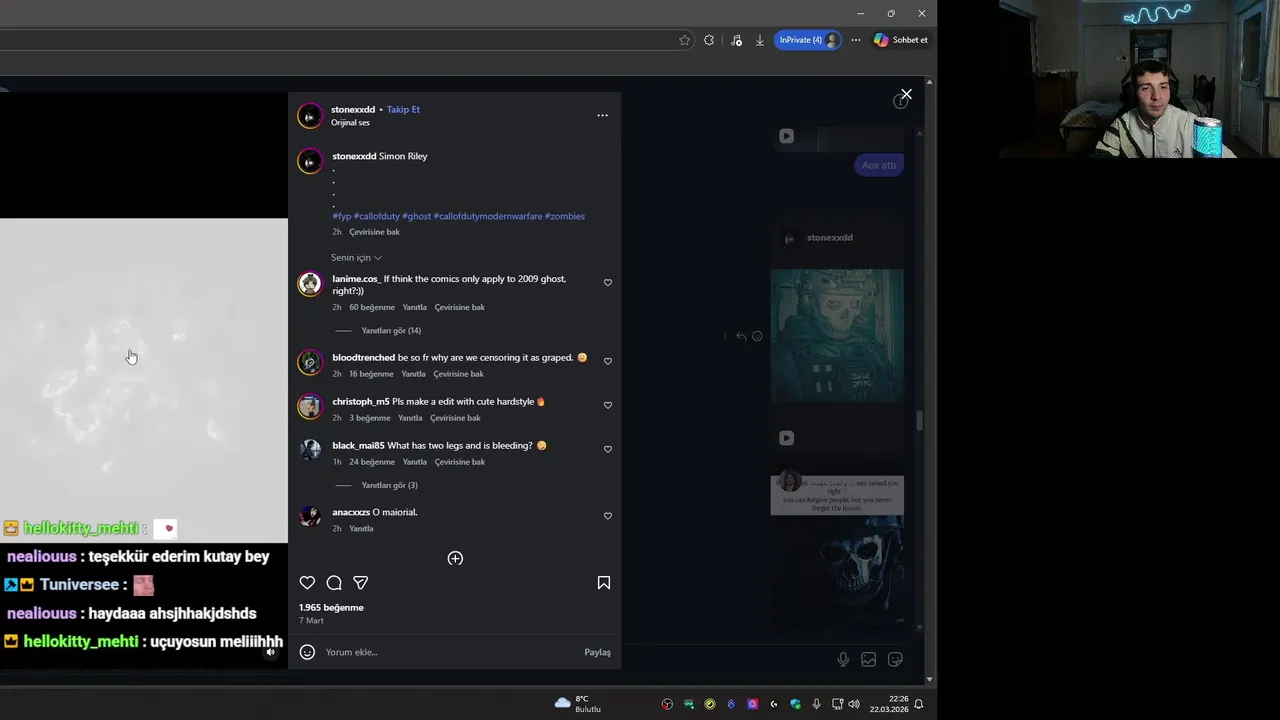This screenshot has height=720, width=1280.
Task: Reply to bloodtrenched comment with Yanıtla
Action: pyautogui.click(x=413, y=374)
